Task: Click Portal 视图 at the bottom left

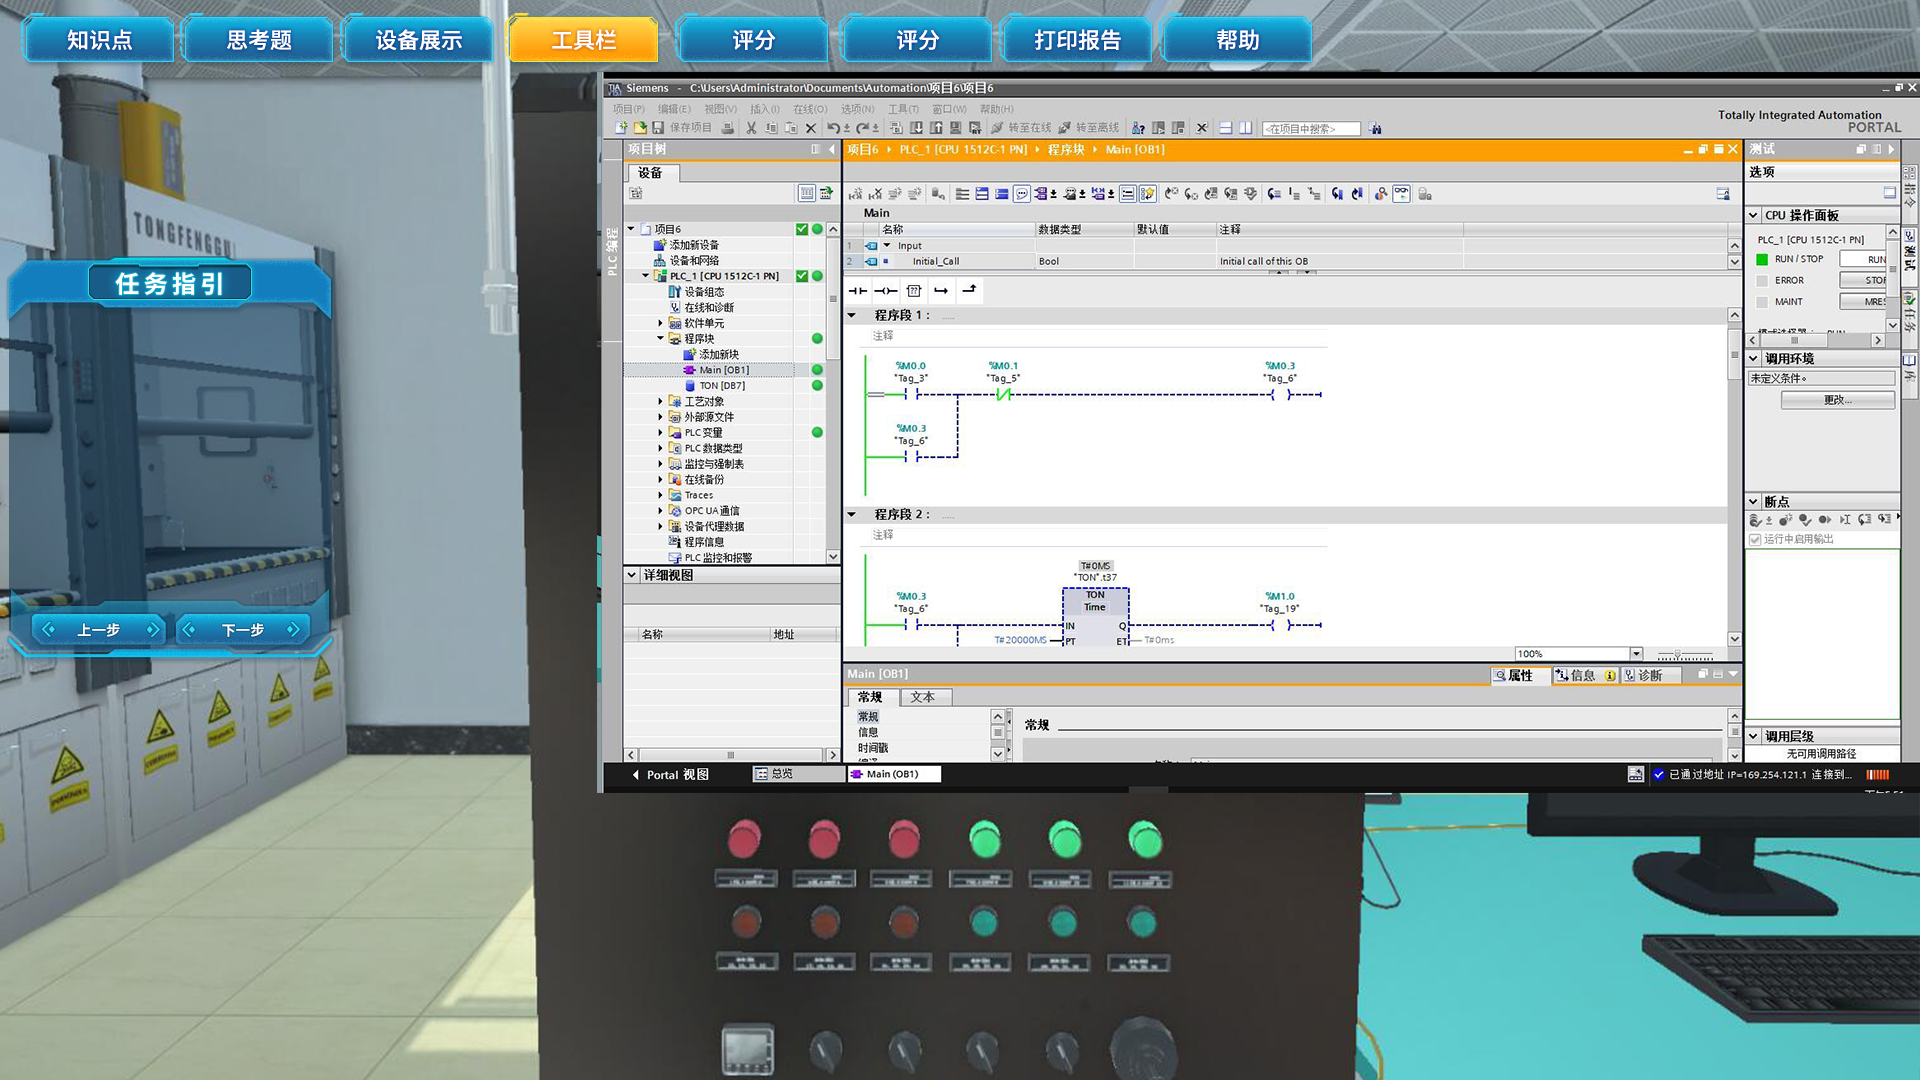Action: click(670, 775)
